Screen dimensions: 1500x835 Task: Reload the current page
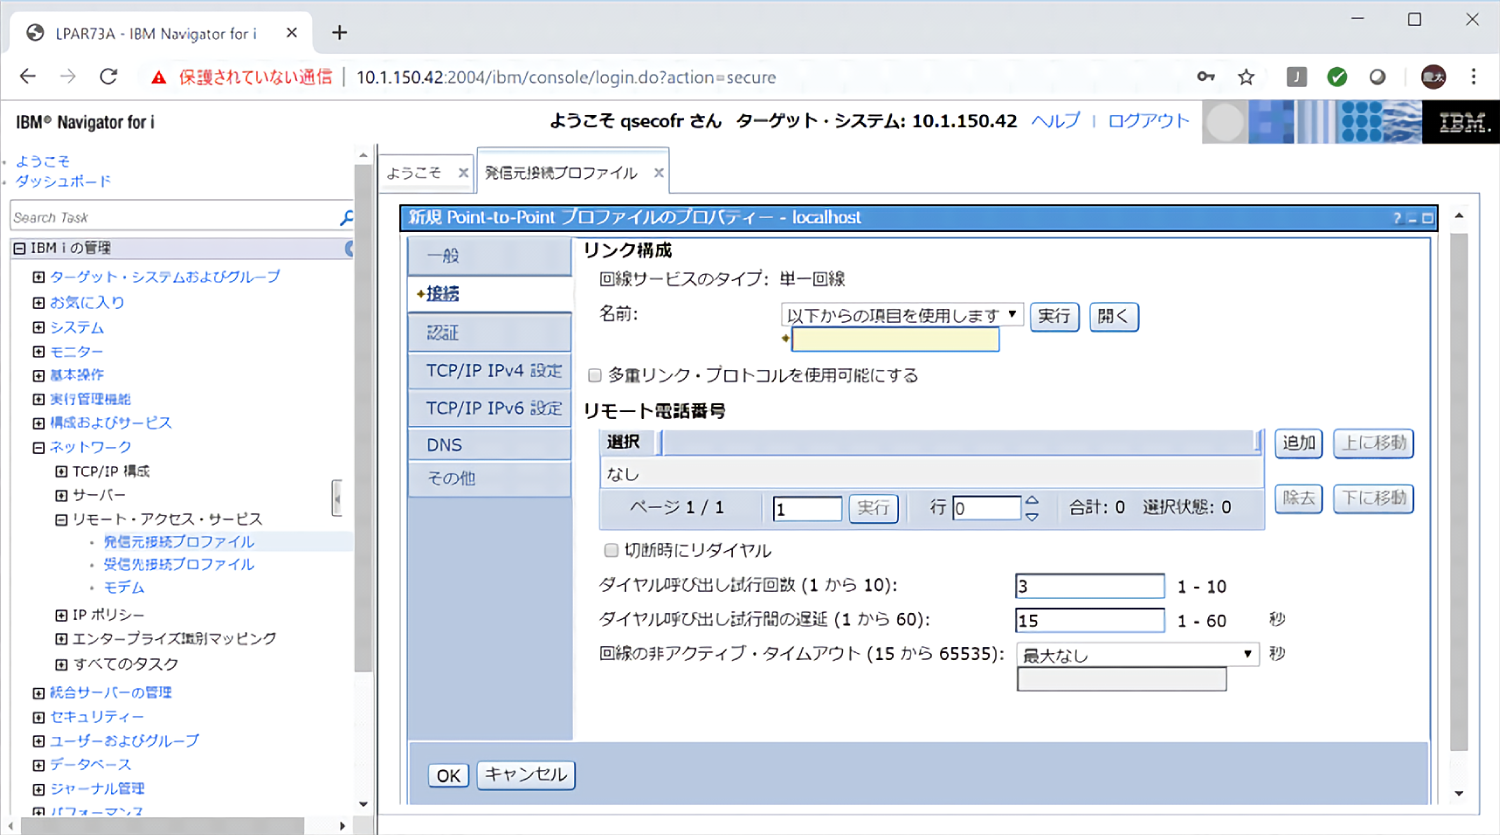click(x=108, y=77)
